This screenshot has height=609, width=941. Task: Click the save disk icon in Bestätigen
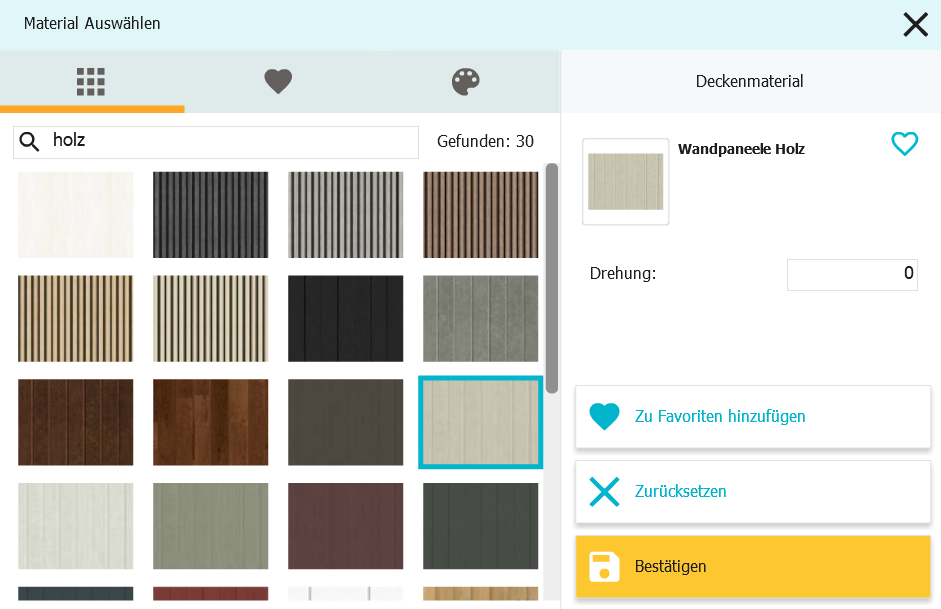[x=604, y=566]
